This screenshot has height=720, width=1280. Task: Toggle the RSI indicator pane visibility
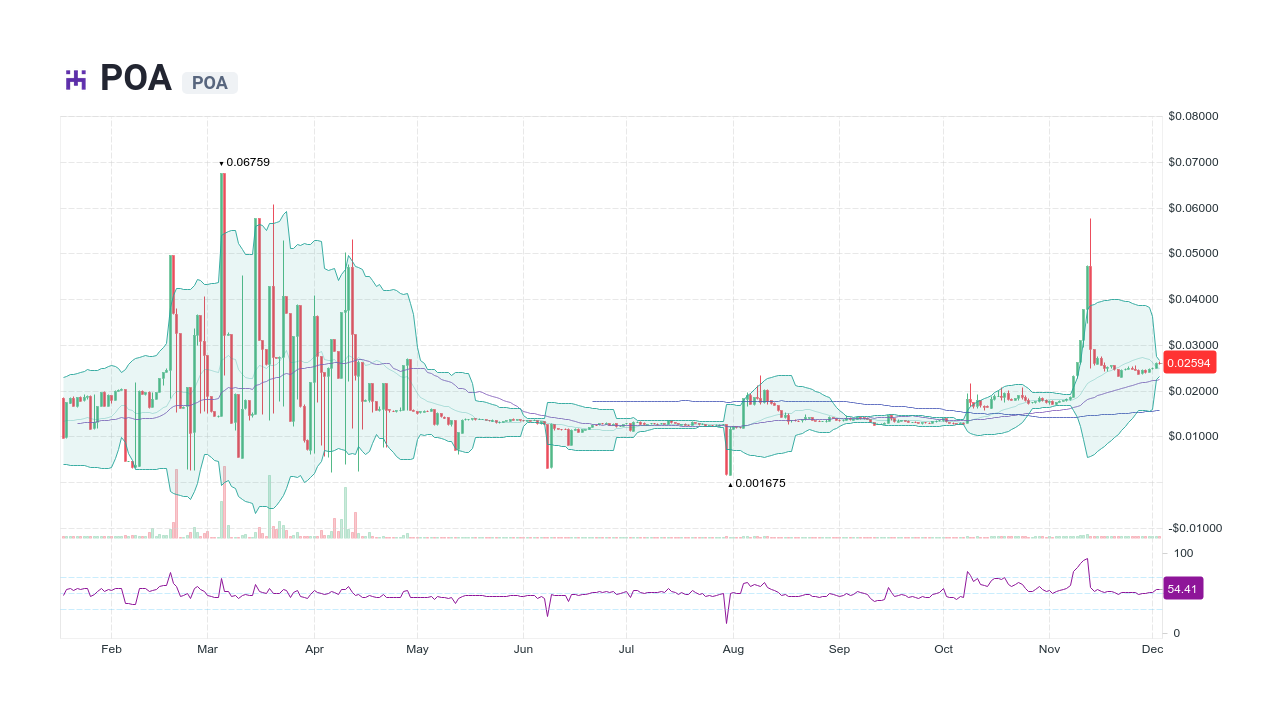pos(600,590)
